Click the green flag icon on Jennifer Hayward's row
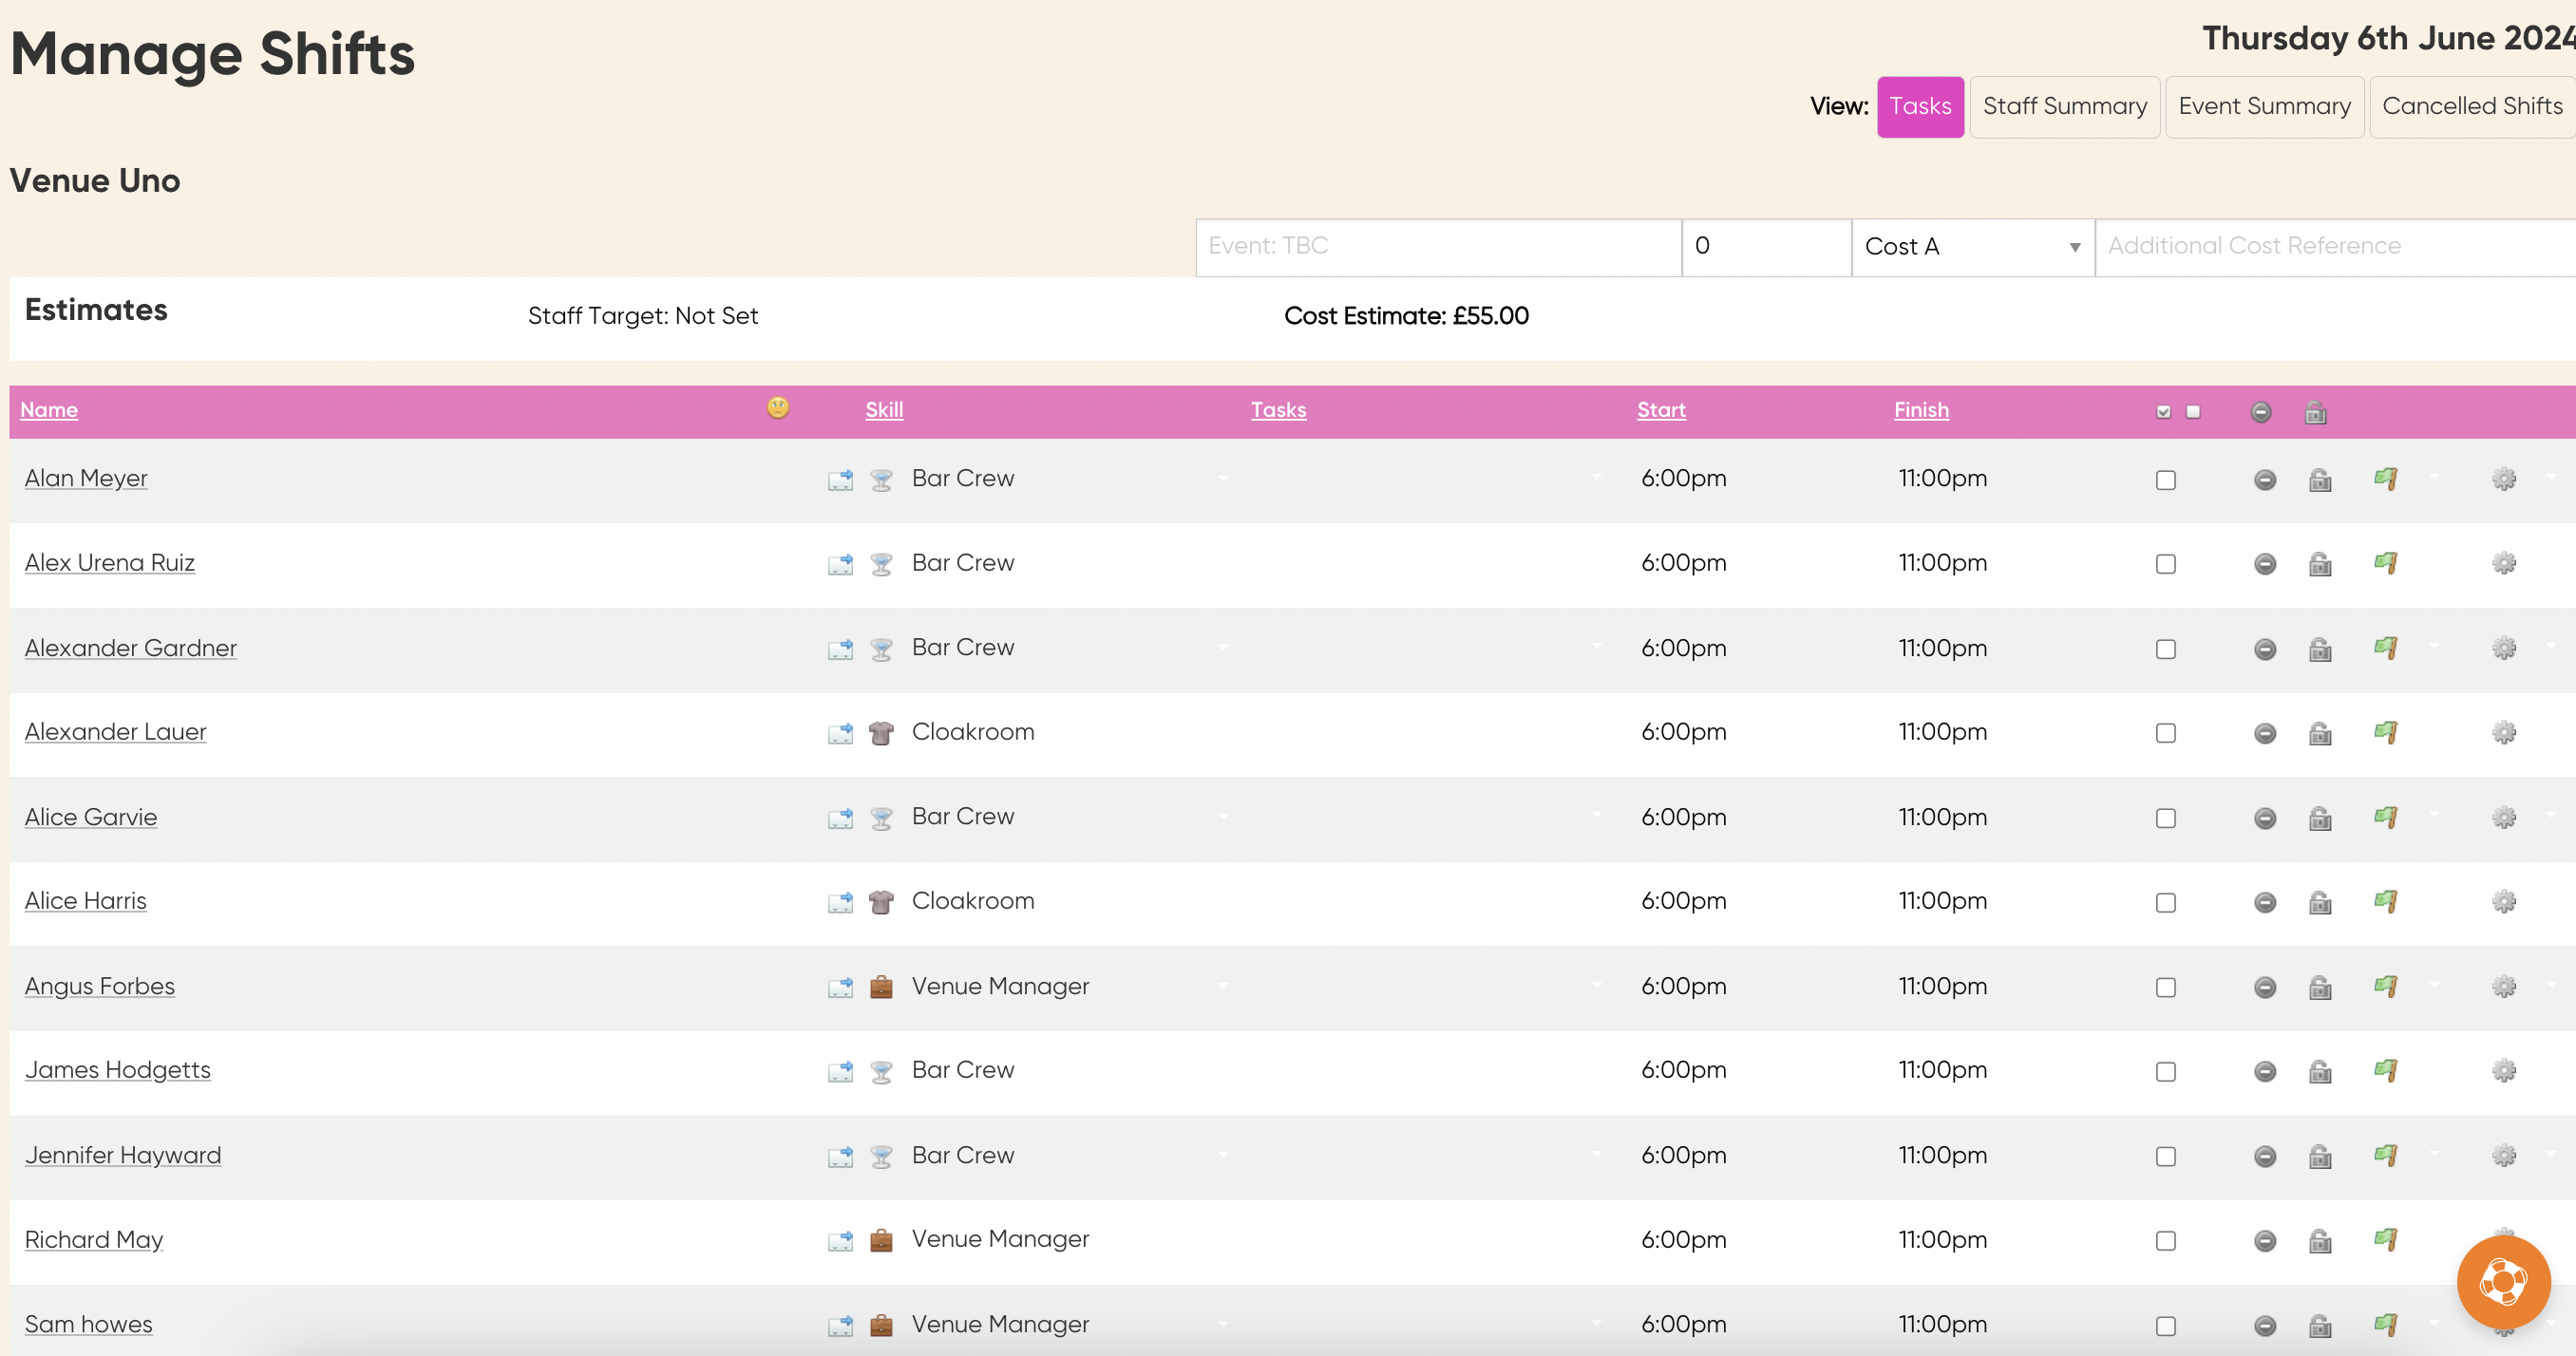 coord(2387,1156)
